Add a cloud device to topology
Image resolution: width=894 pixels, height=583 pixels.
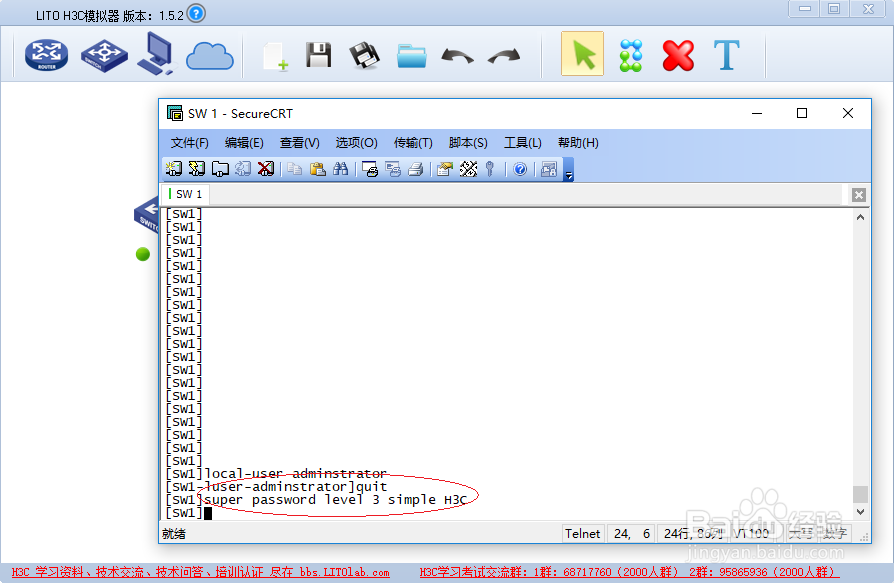point(209,56)
